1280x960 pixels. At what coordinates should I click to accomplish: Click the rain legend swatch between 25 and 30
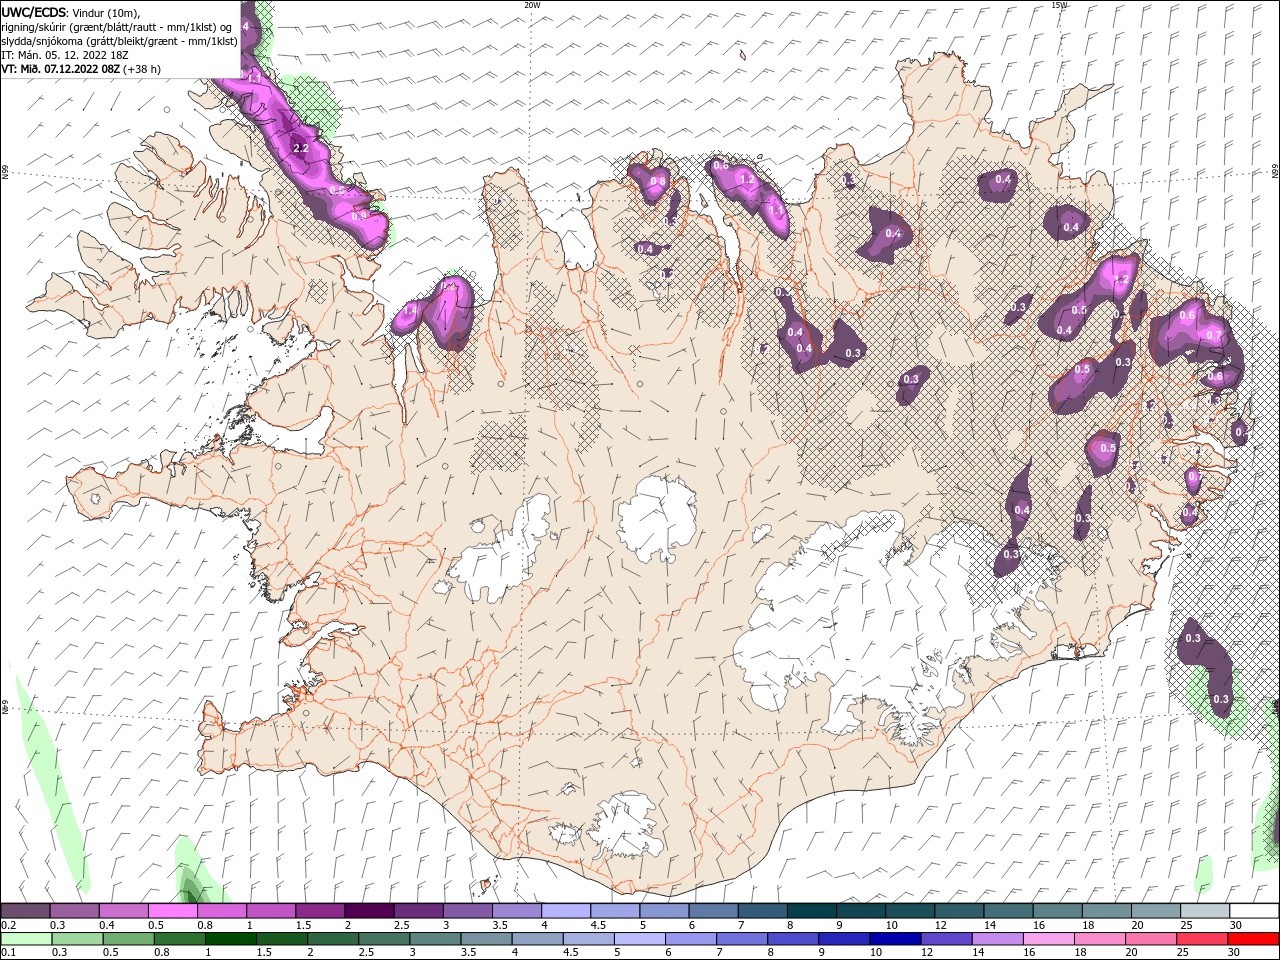pos(1201,939)
